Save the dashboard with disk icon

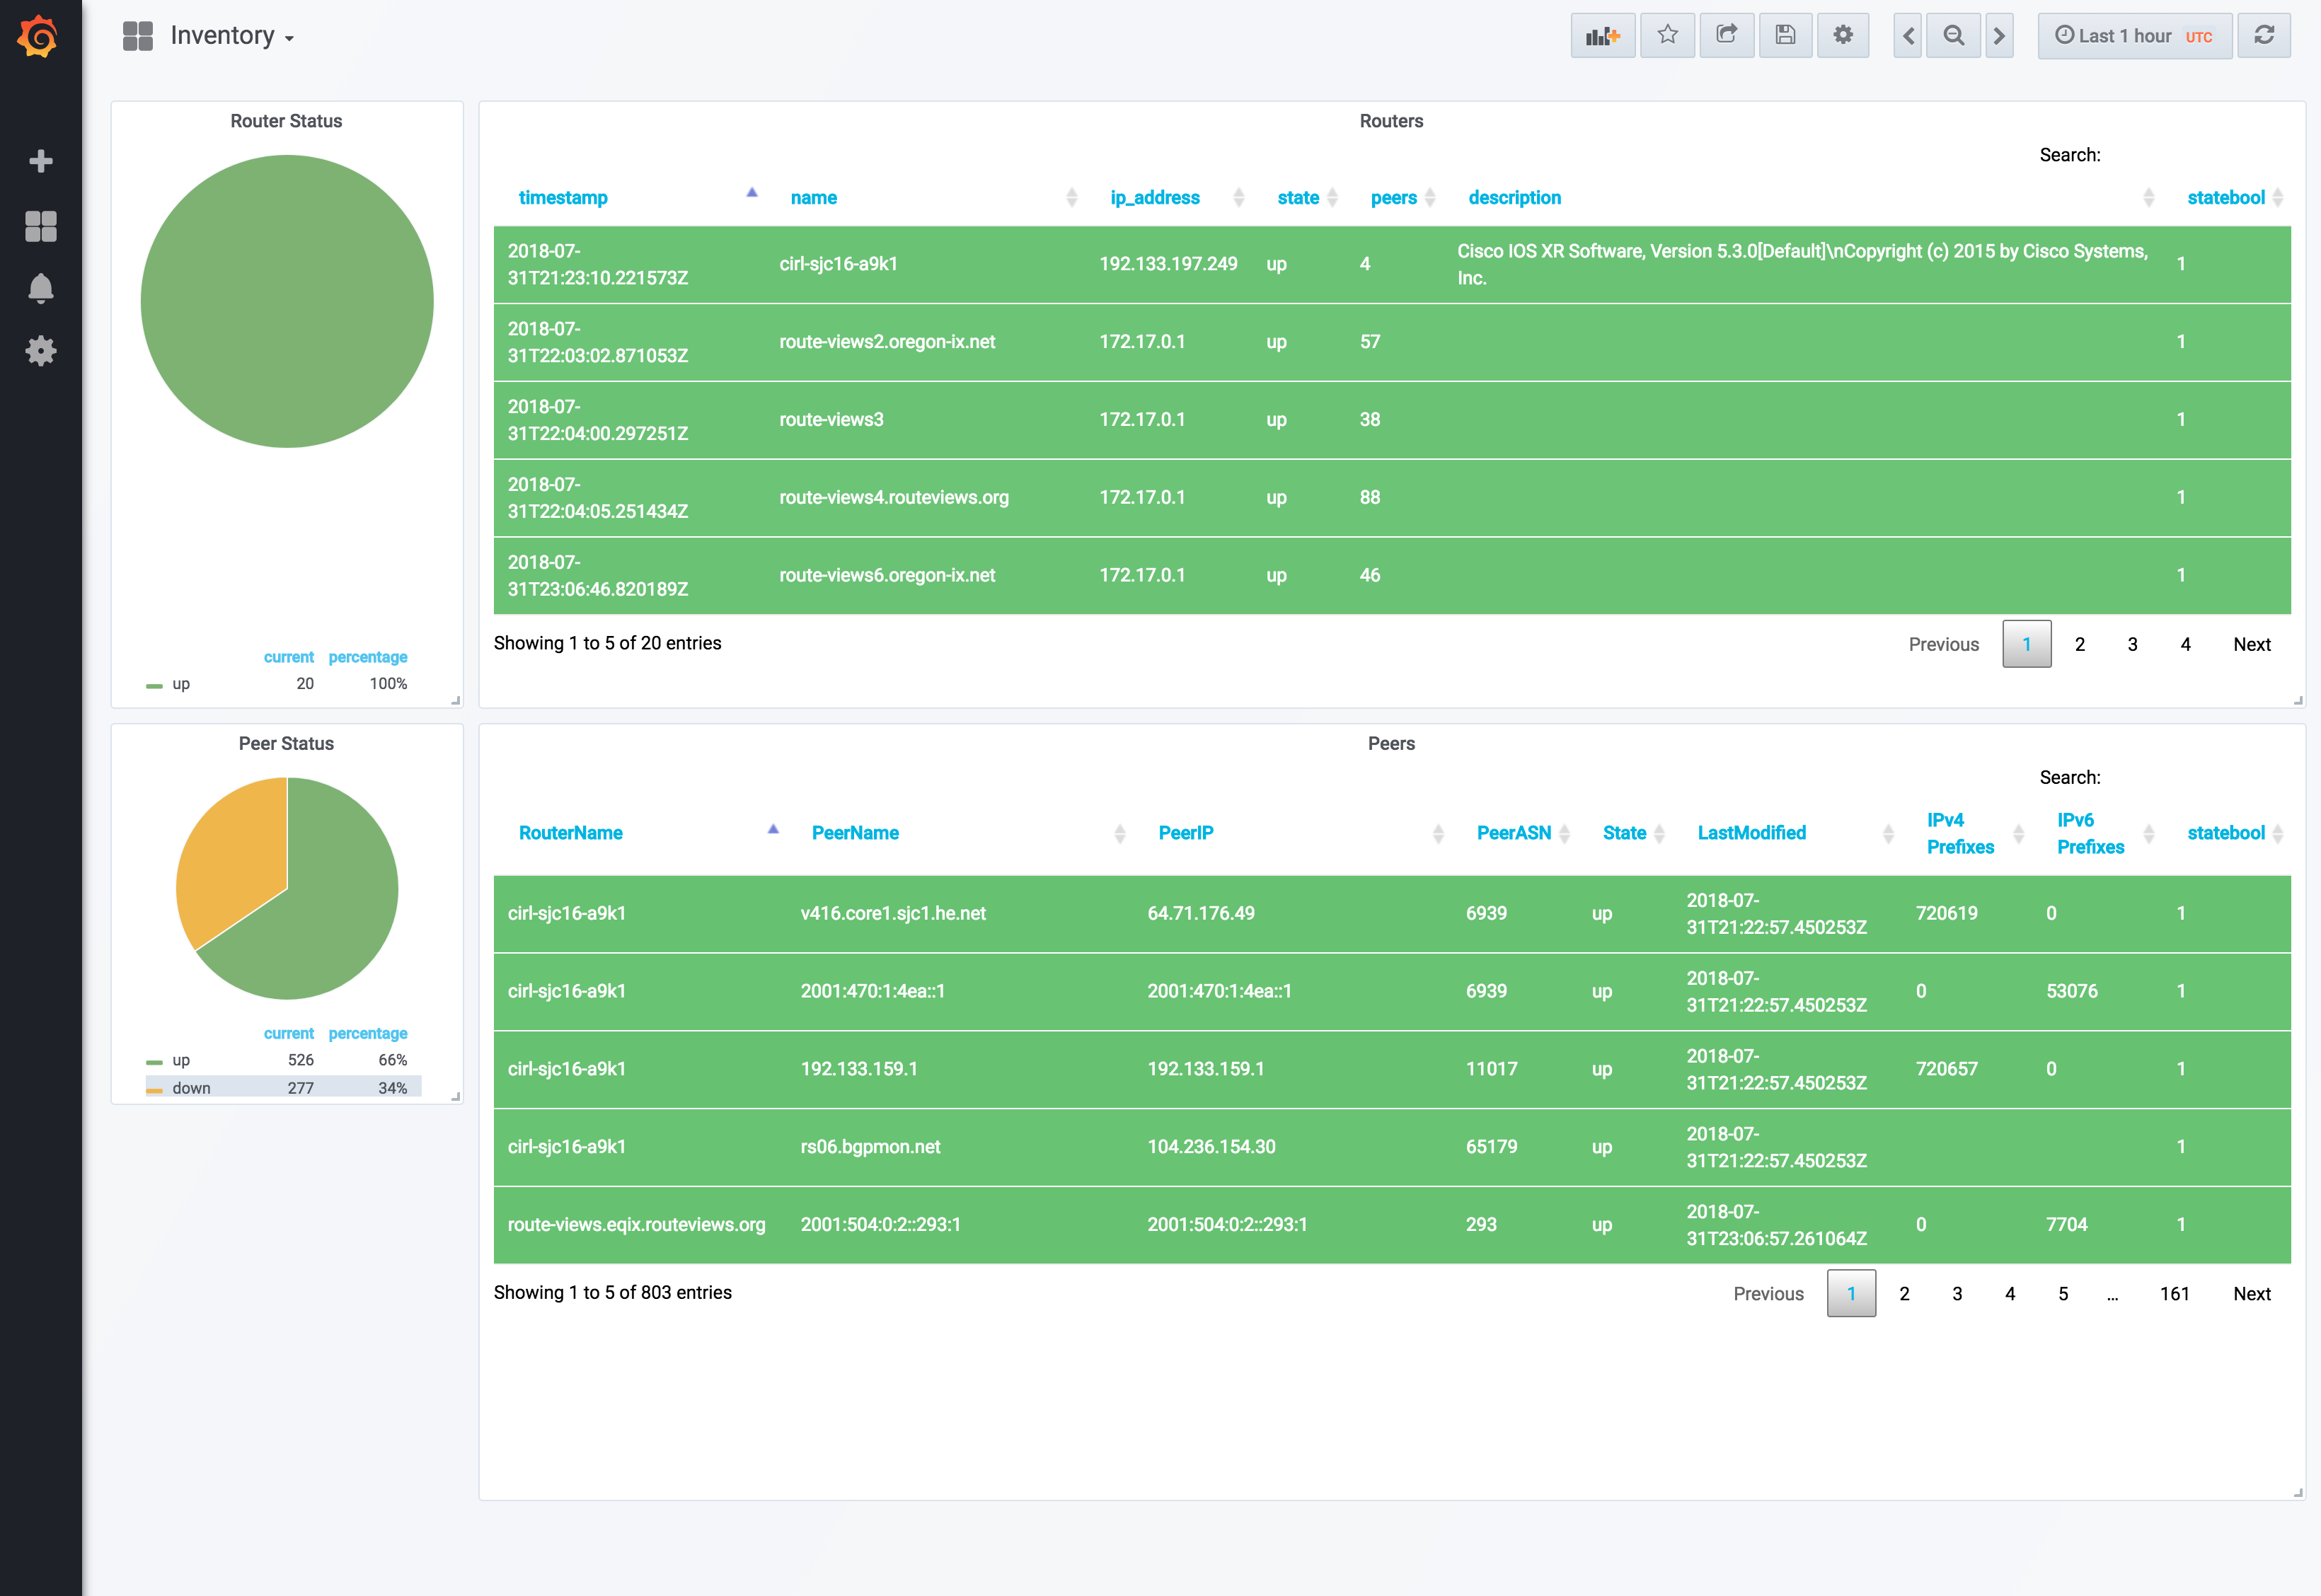click(x=1785, y=36)
